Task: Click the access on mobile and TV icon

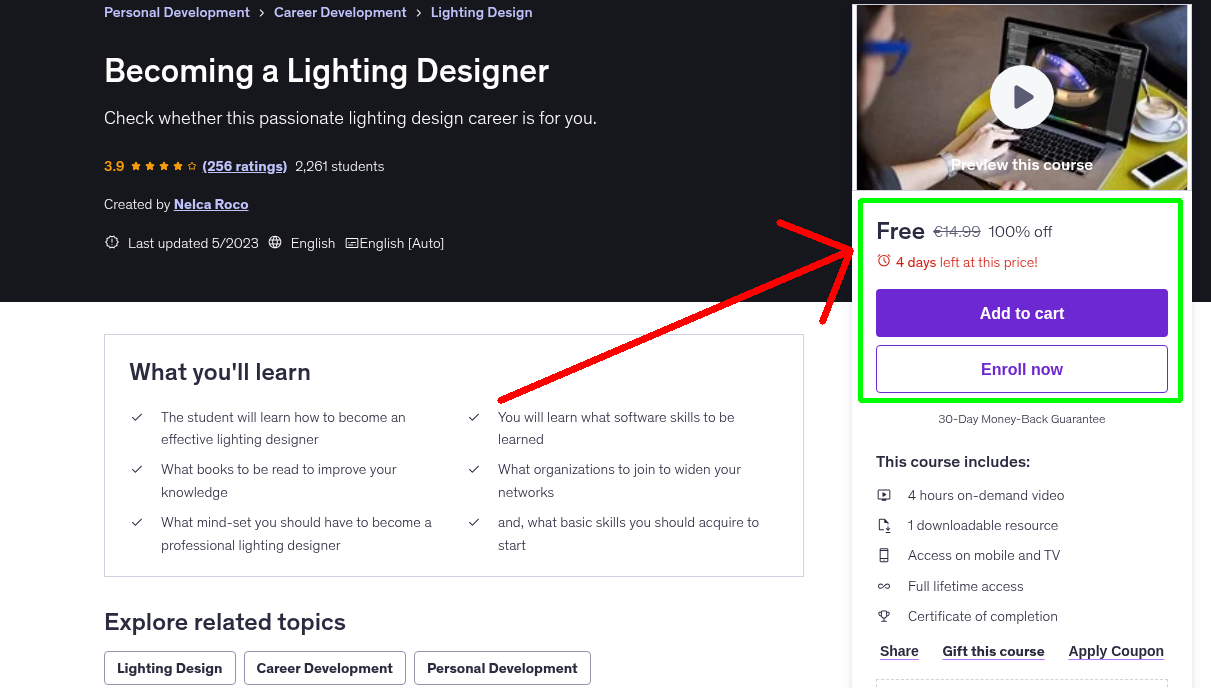Action: pos(884,555)
